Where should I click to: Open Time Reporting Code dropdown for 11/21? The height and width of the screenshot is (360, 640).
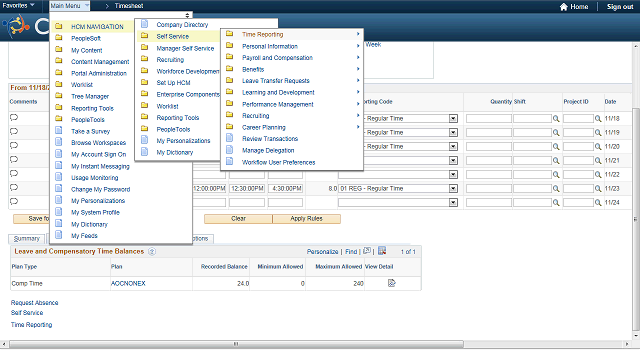[453, 161]
